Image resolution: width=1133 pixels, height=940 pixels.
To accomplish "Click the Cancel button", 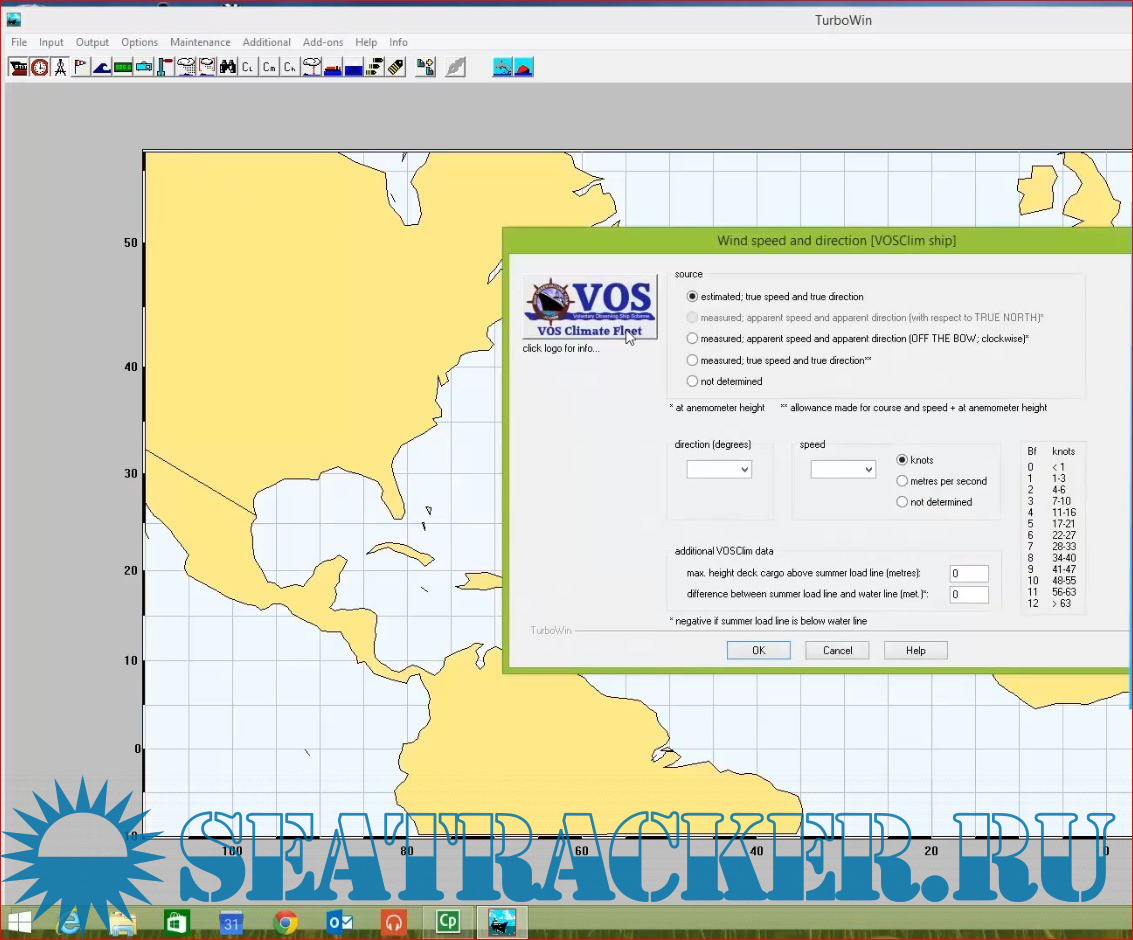I will pos(837,650).
